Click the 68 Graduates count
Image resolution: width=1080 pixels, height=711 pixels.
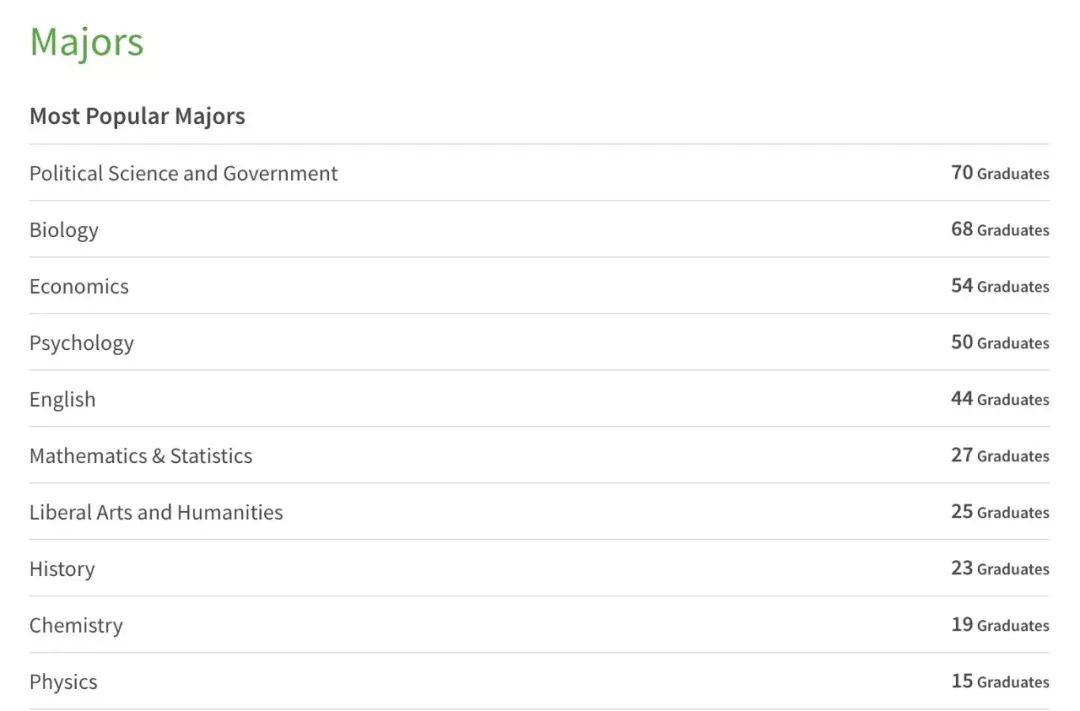tap(999, 230)
